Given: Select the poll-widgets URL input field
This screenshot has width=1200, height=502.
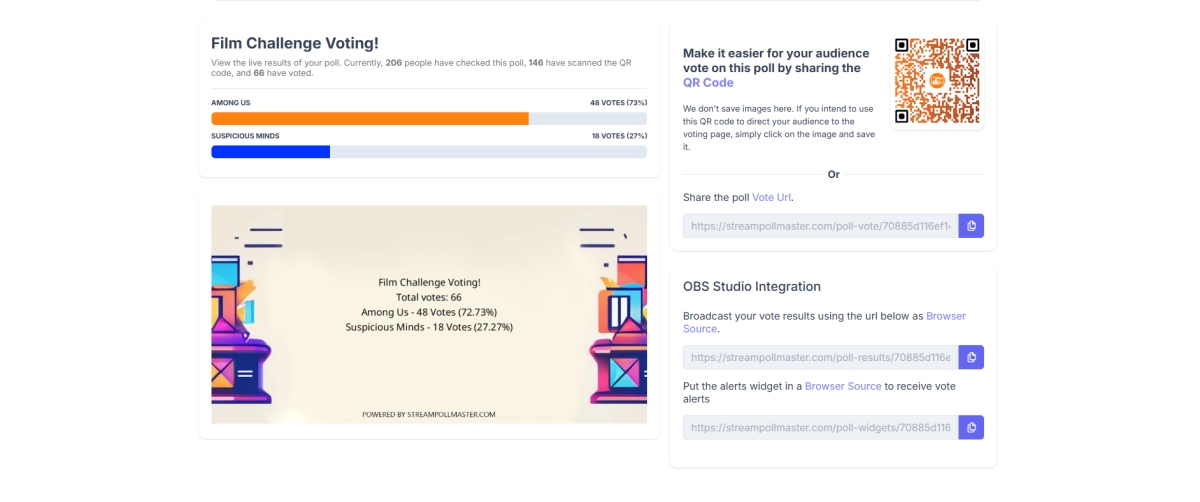Looking at the screenshot, I should [820, 427].
